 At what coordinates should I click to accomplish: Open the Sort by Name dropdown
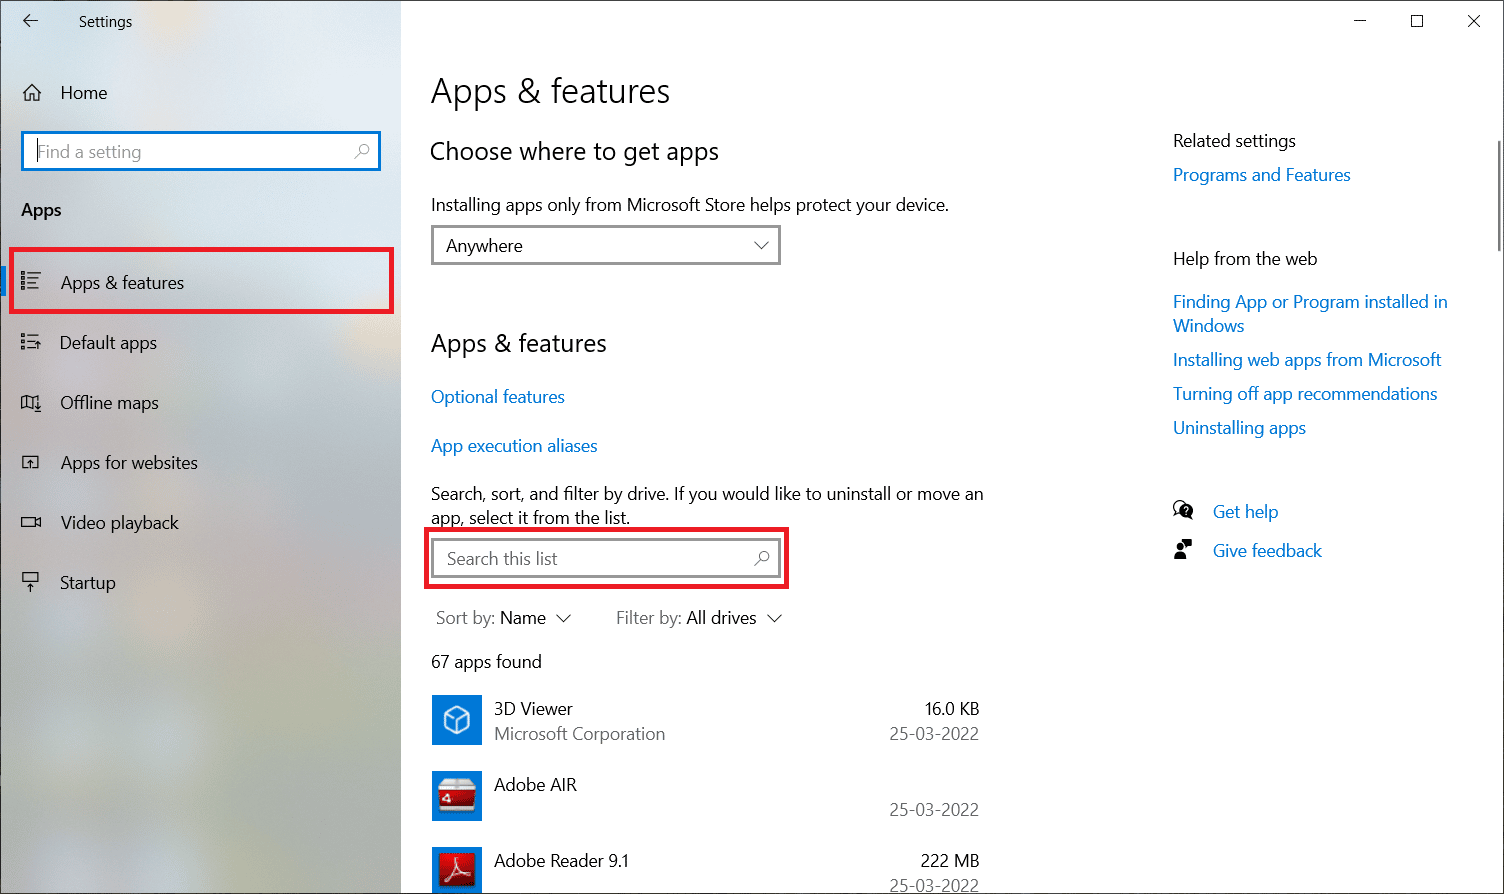pos(504,618)
